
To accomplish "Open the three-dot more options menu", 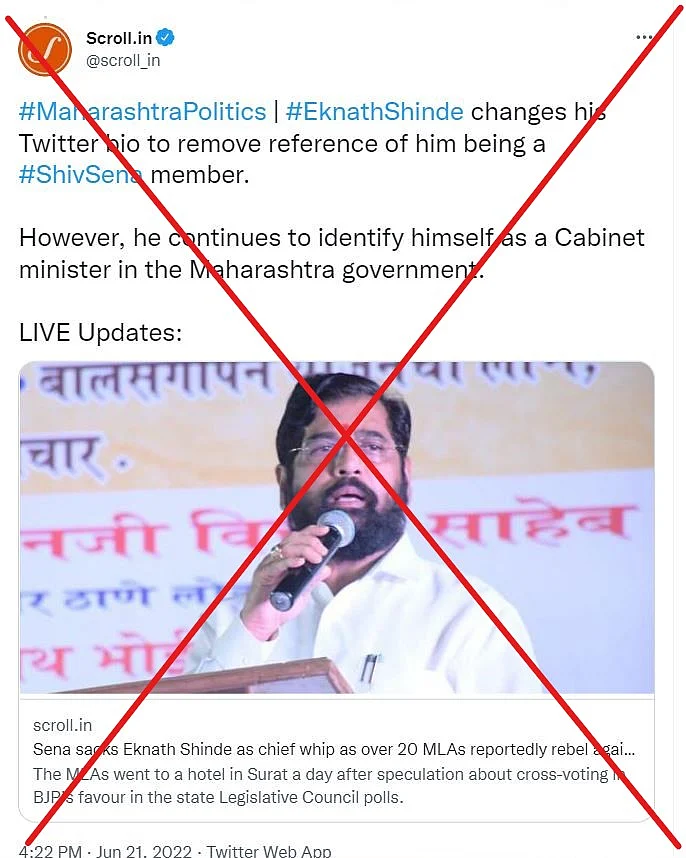I will (644, 37).
